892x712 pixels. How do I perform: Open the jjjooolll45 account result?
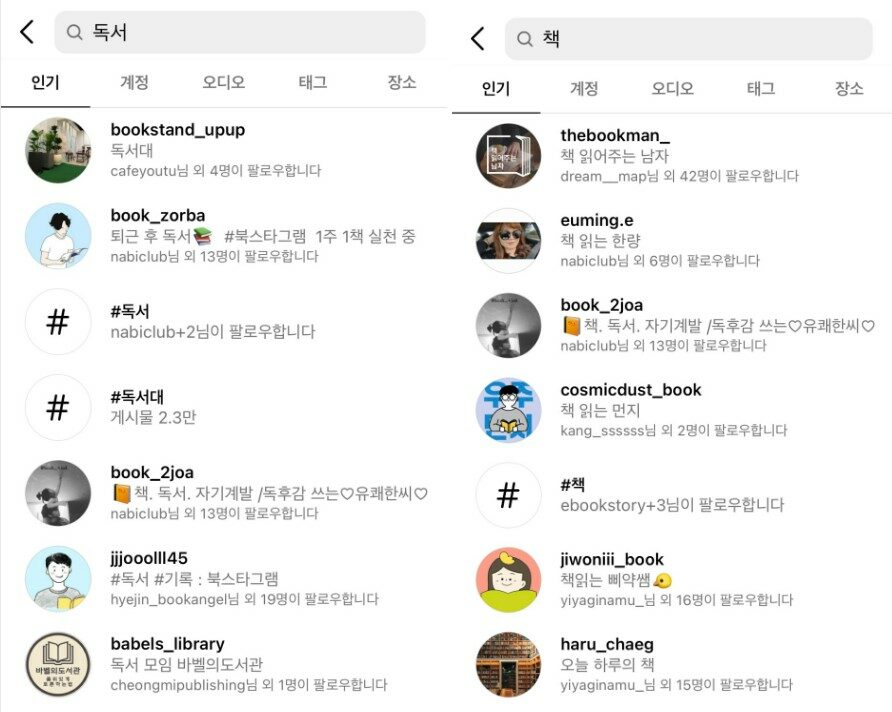tap(223, 578)
